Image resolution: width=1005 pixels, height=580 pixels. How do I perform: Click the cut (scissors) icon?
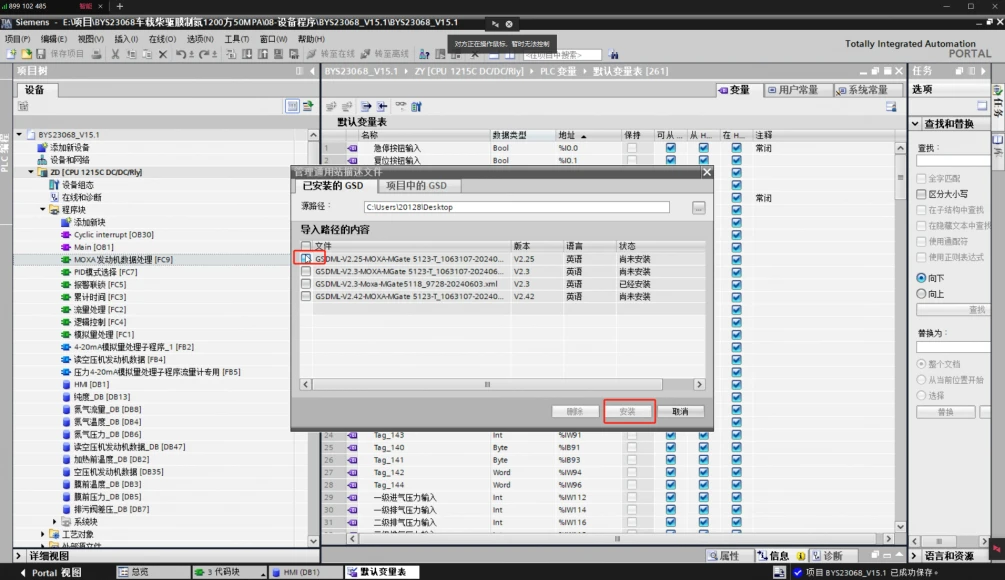click(115, 54)
